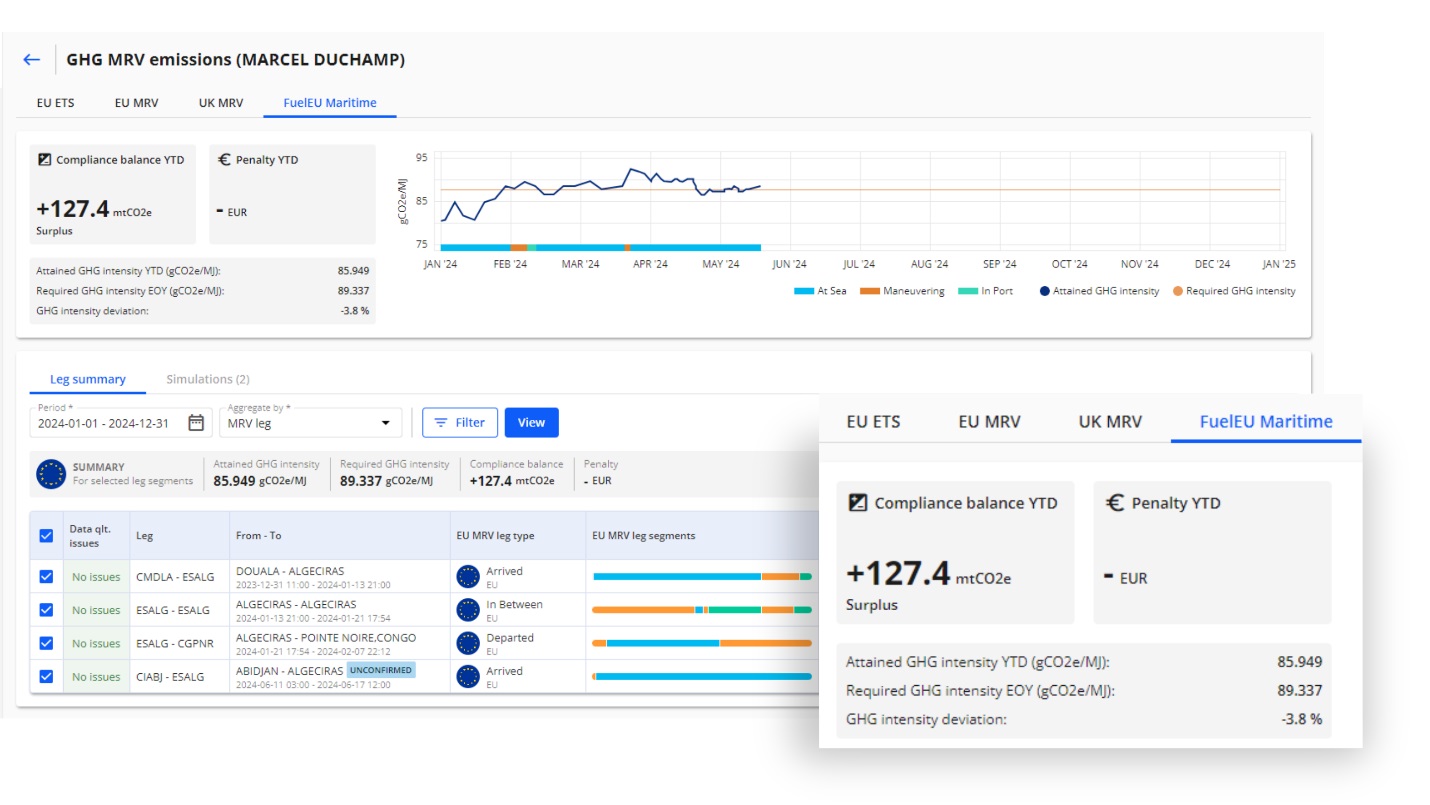
Task: Toggle Required GHG intensity legend marker
Action: (x=1178, y=291)
